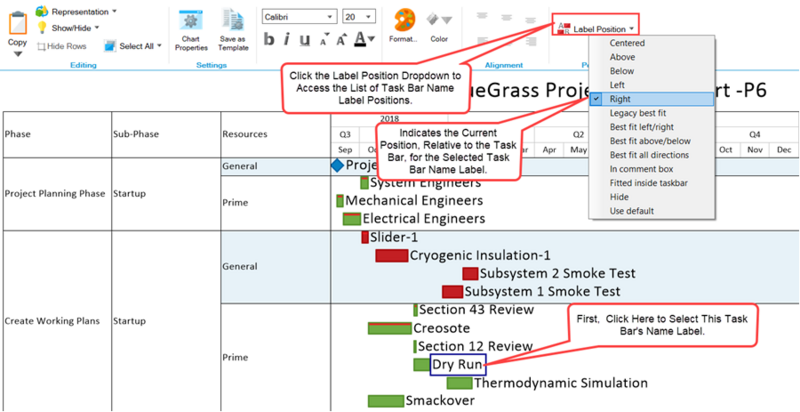The height and width of the screenshot is (412, 800).
Task: Choose Hide in Label Position menu
Action: 652,197
